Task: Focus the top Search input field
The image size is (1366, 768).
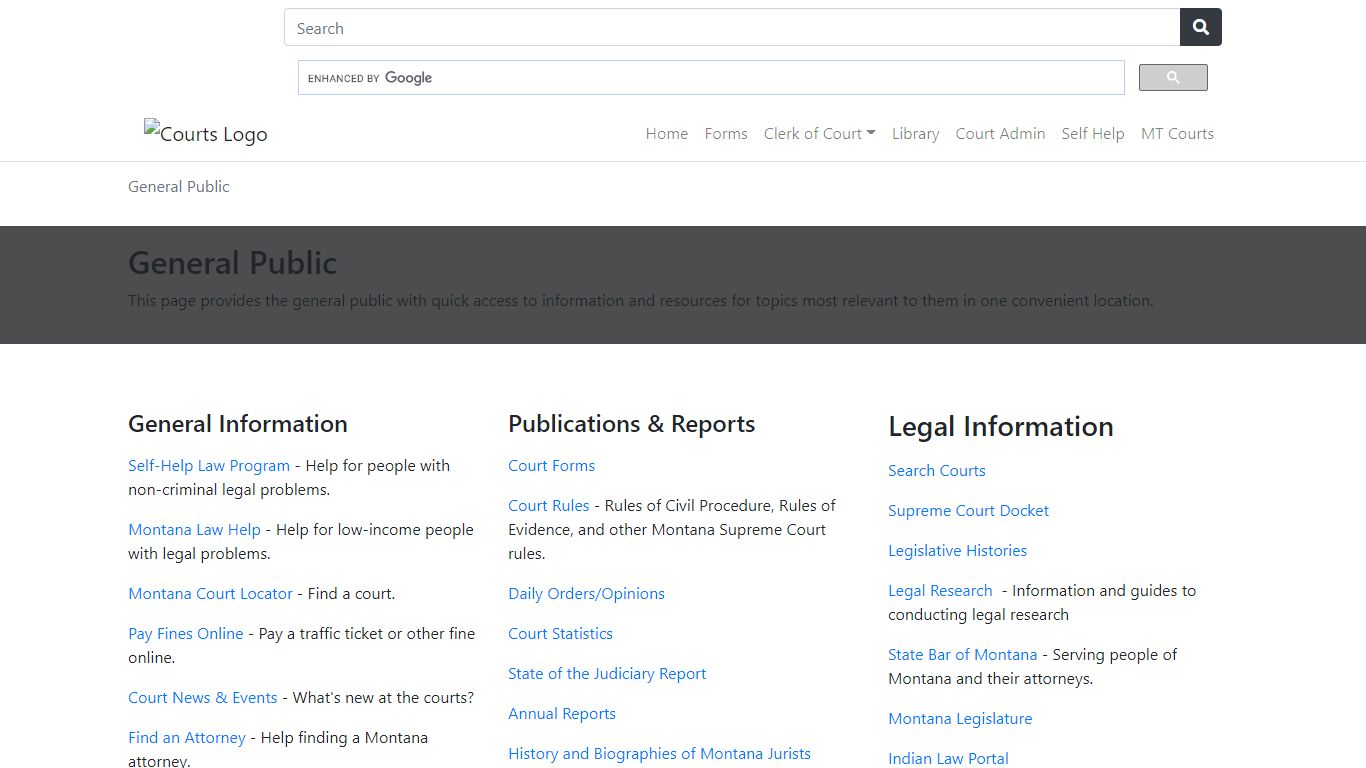Action: coord(732,28)
